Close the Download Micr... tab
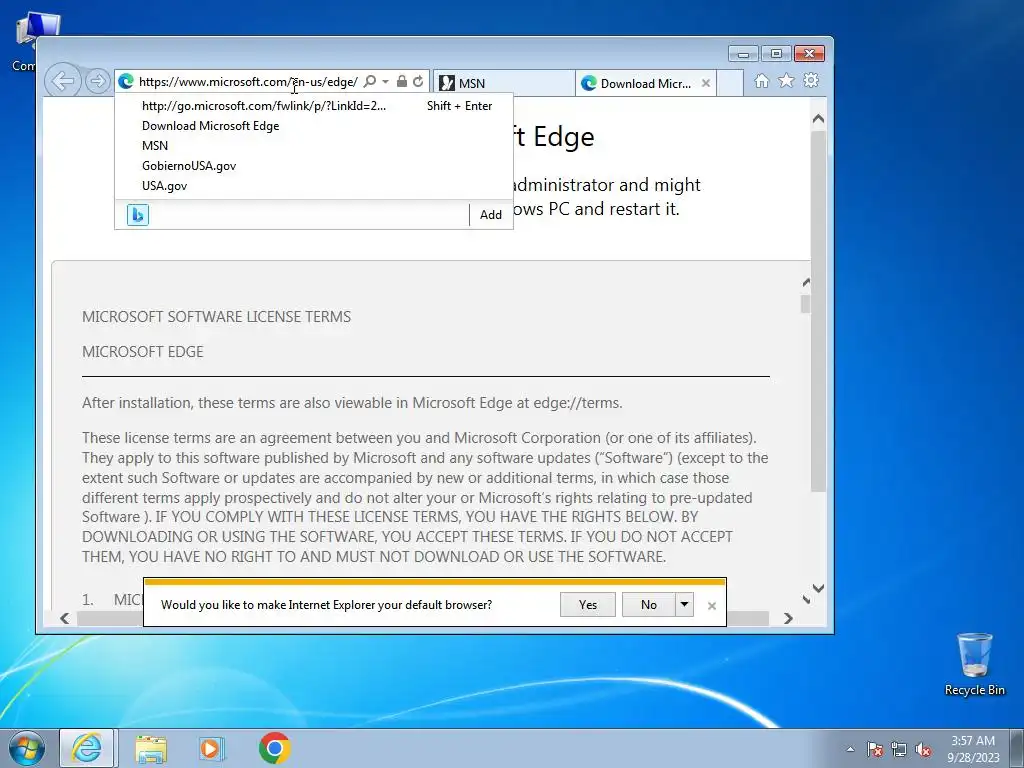Screen dimensions: 1024x768 [706, 83]
